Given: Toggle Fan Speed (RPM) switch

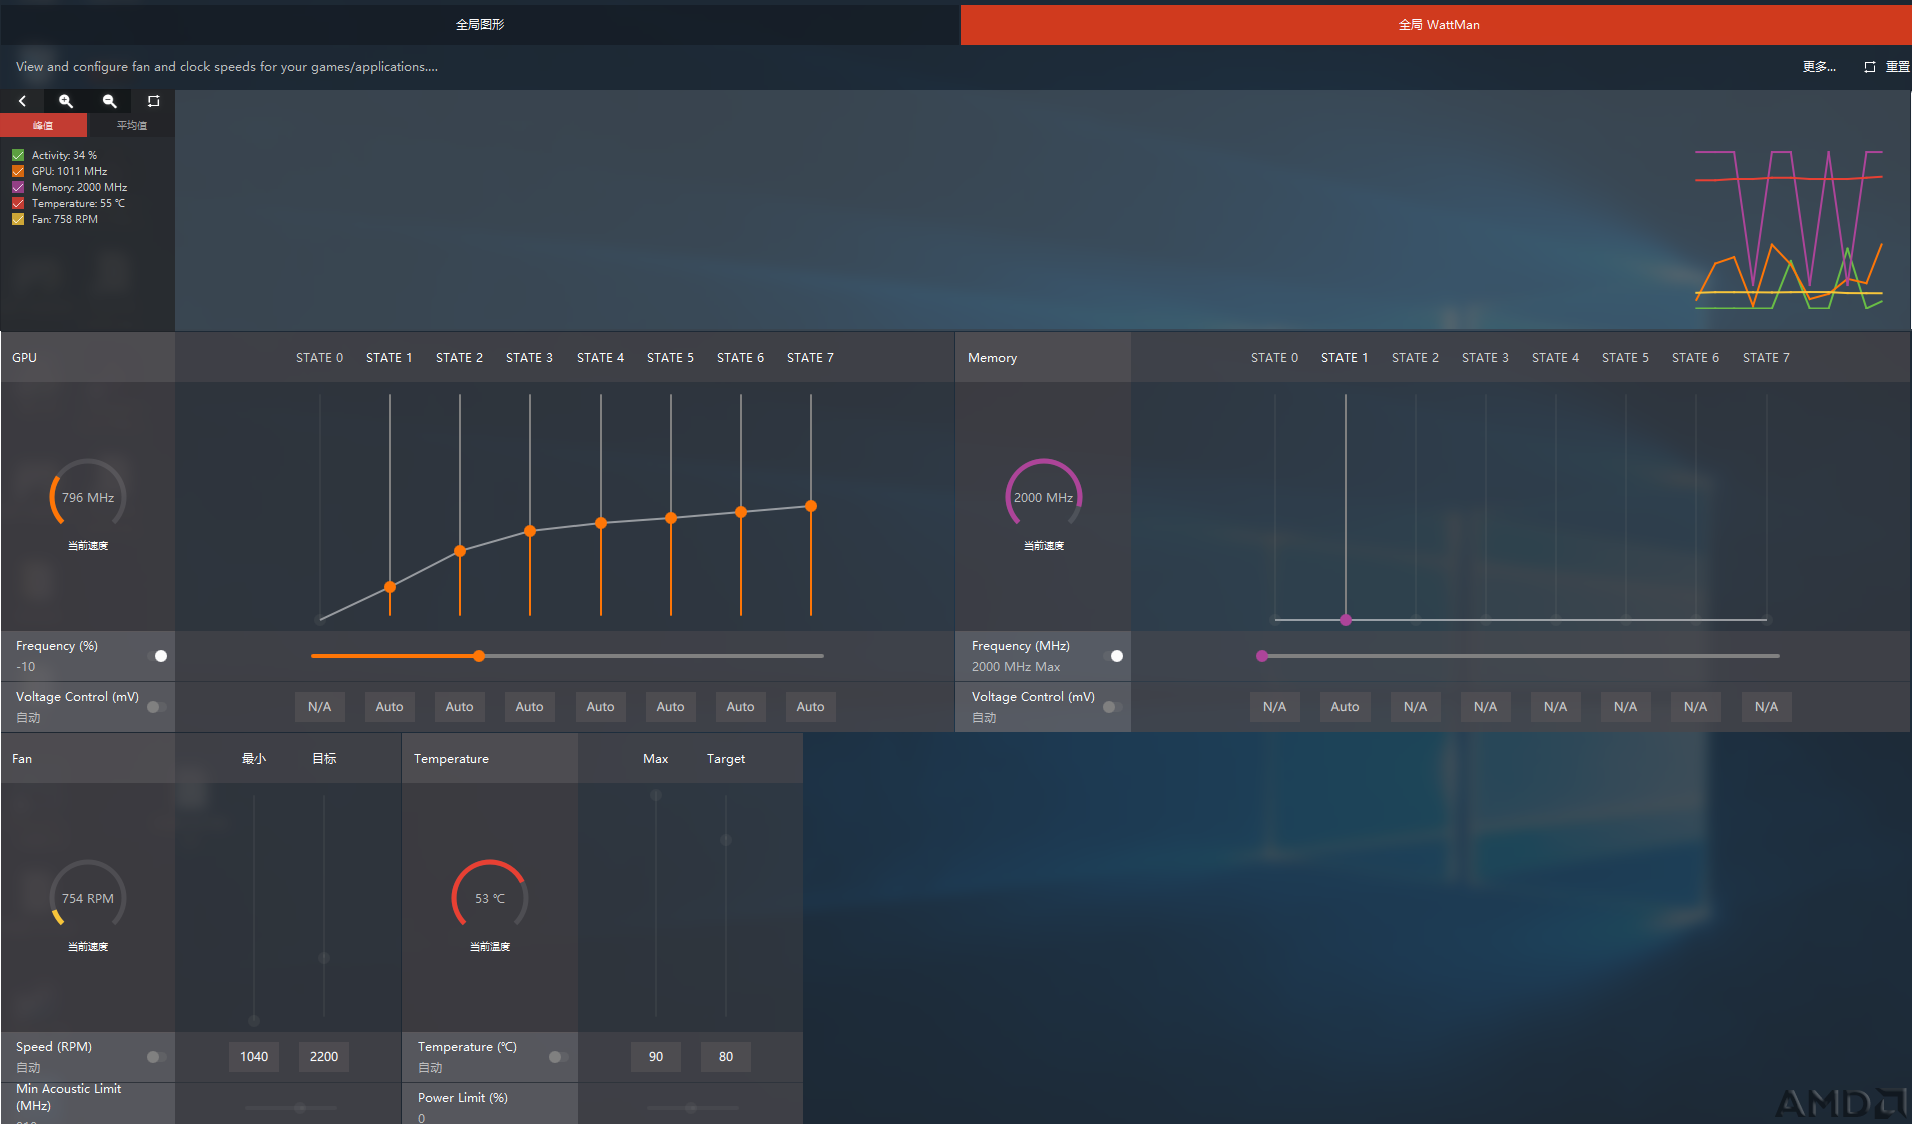Looking at the screenshot, I should coord(157,1057).
